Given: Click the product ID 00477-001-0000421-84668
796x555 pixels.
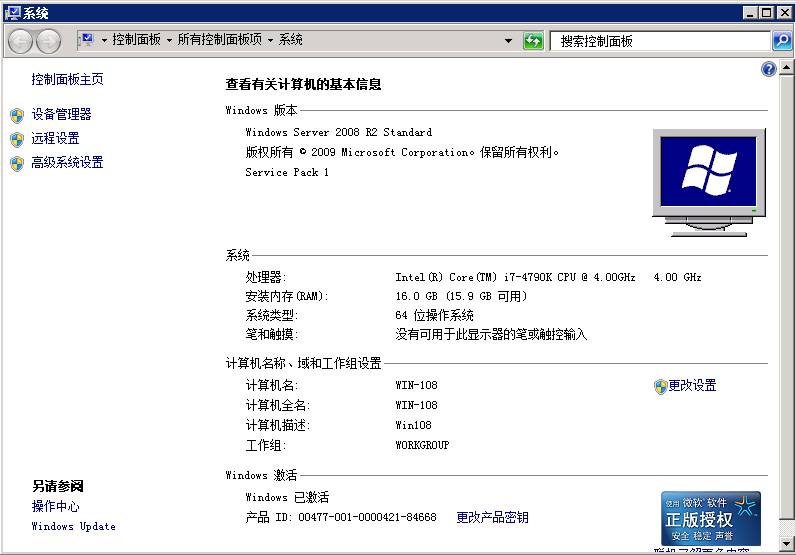Looking at the screenshot, I should point(367,517).
